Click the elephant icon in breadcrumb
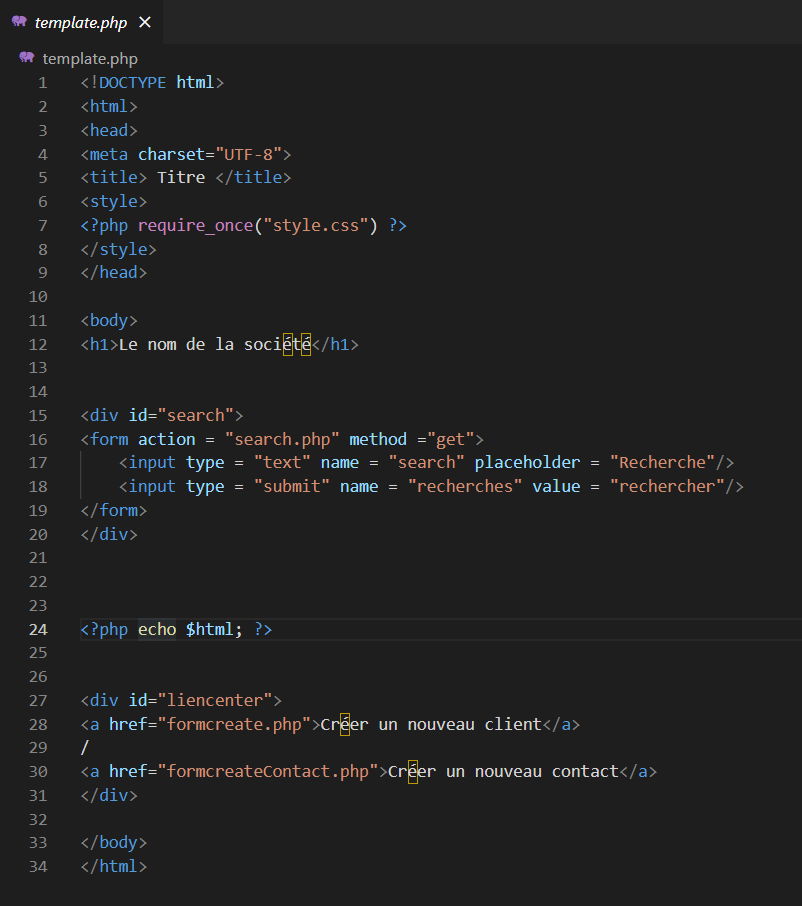The width and height of the screenshot is (802, 906). click(27, 58)
